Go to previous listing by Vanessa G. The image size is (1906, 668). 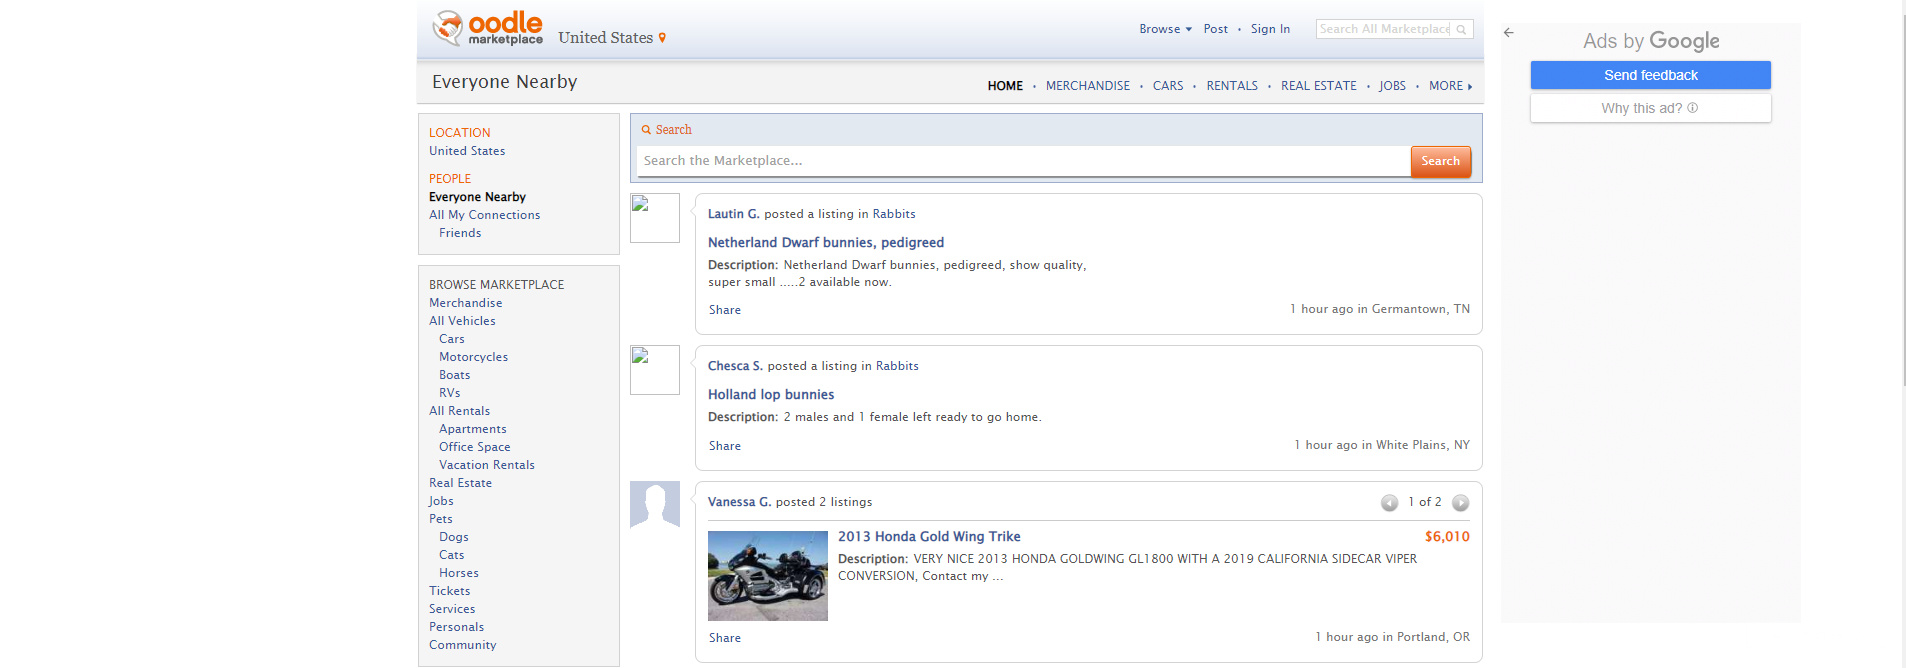coord(1389,503)
